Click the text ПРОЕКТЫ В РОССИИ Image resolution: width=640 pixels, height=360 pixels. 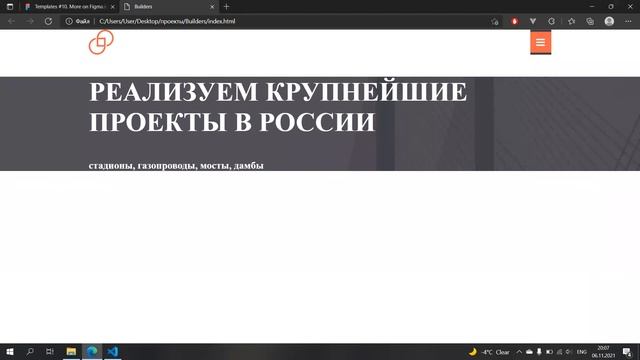[232, 122]
